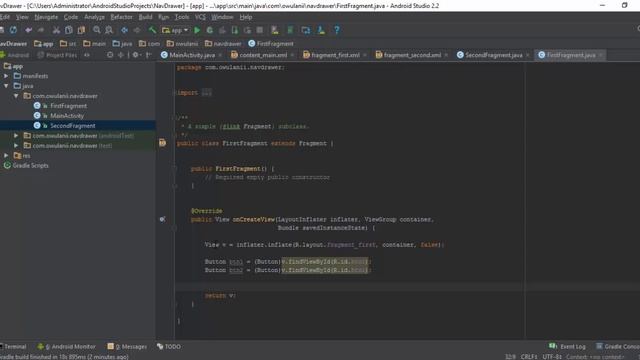Open the Help menu
640x360 pixels.
coord(246,17)
